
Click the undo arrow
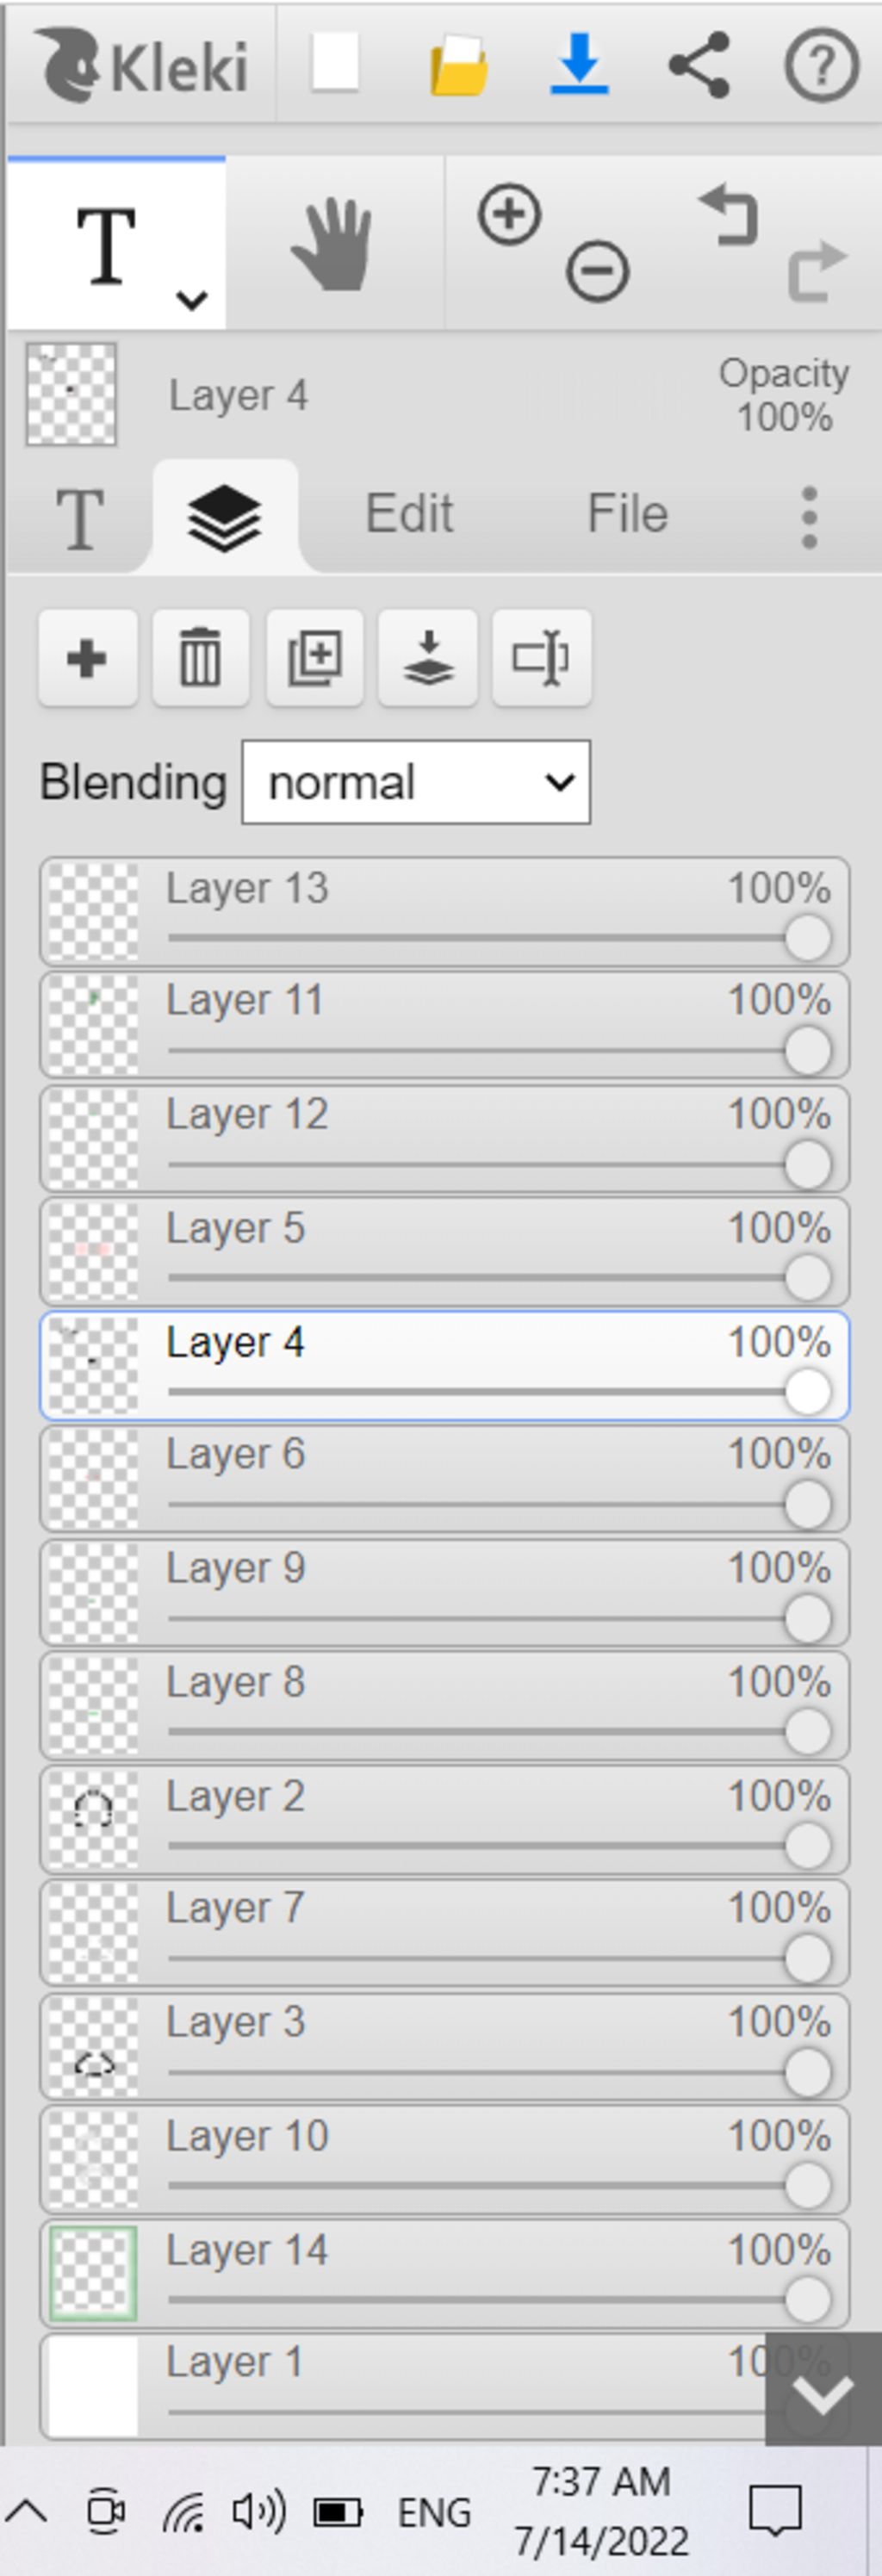(x=729, y=214)
